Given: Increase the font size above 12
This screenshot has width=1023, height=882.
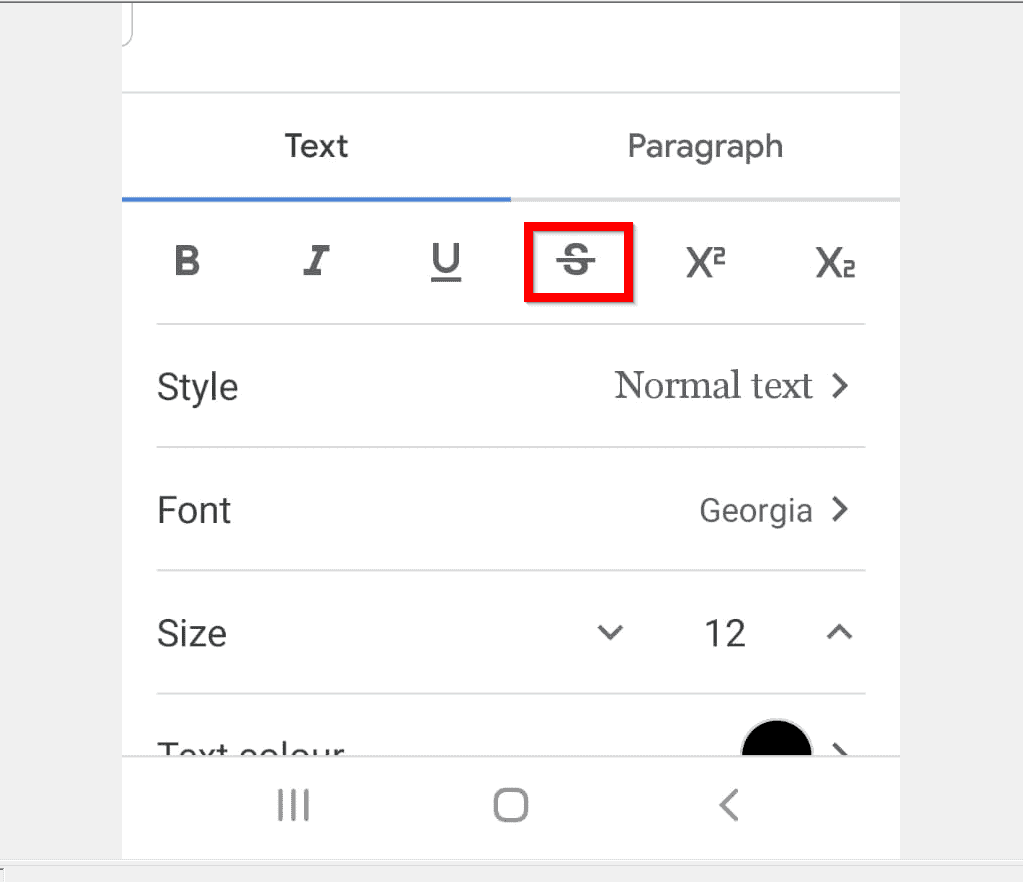Looking at the screenshot, I should 839,632.
